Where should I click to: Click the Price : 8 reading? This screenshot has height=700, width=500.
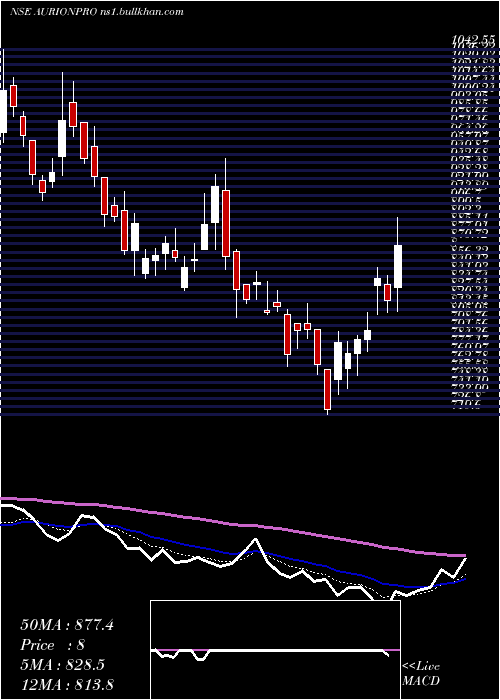click(53, 645)
